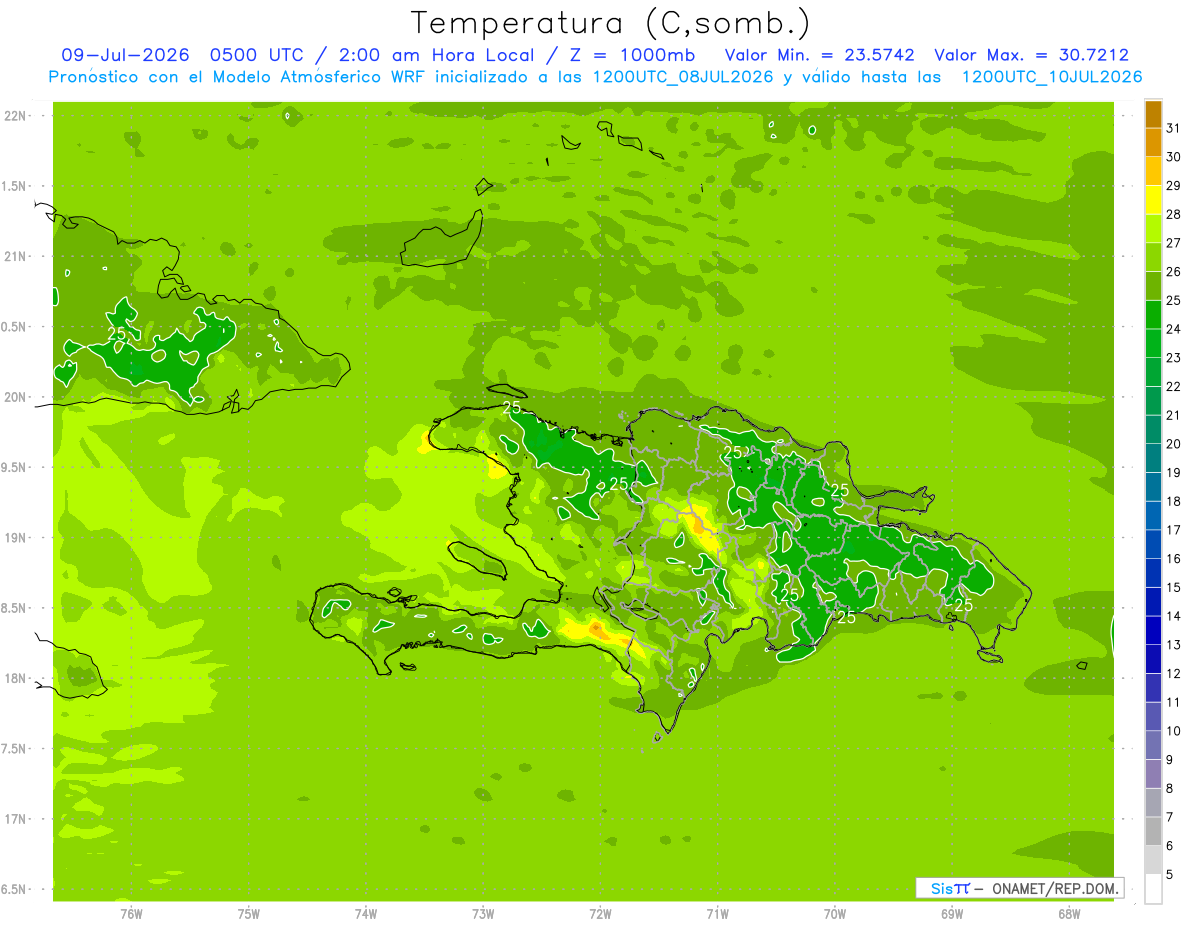Click the title "Temperatura (C,somb.)"
1200x927 pixels.
pos(610,23)
